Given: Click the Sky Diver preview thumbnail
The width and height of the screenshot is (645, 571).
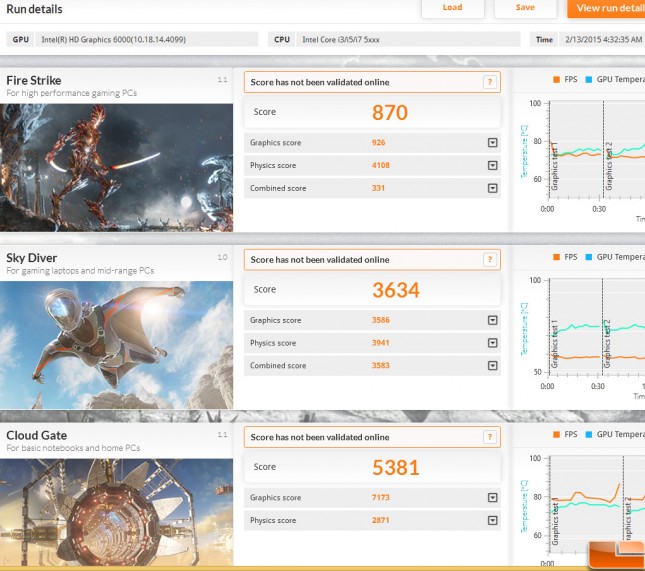Looking at the screenshot, I should 116,345.
